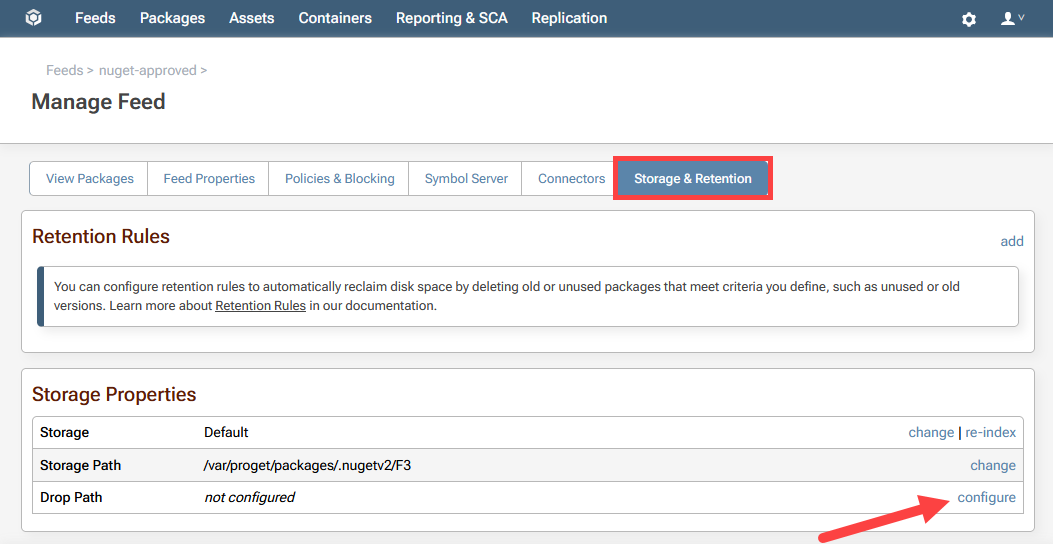
Task: Open Reporting & SCA section
Action: [451, 18]
